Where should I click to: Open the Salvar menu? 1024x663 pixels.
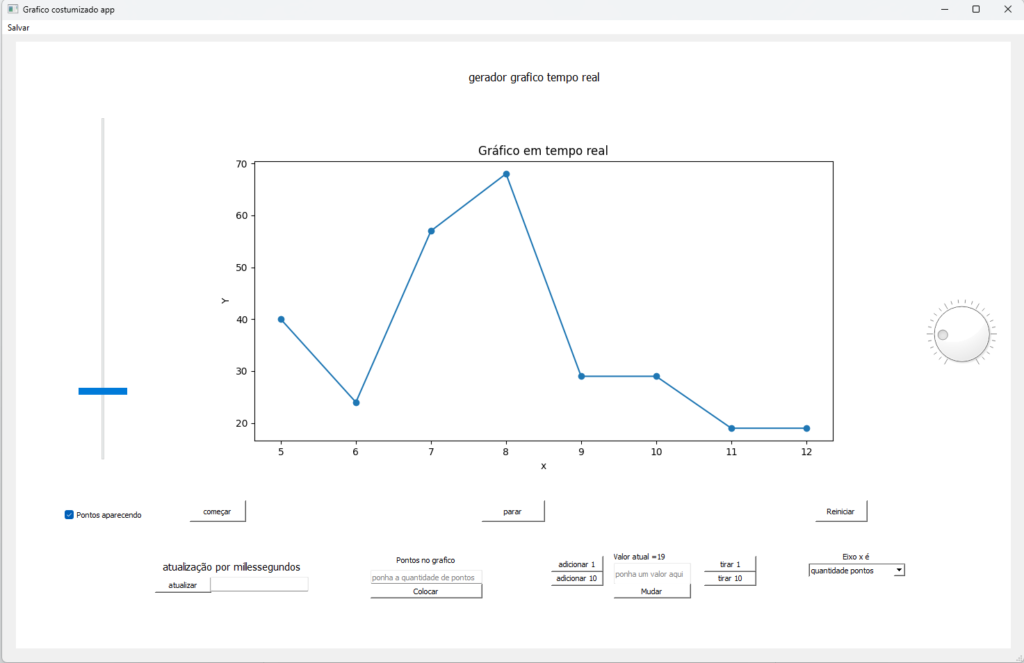[18, 28]
